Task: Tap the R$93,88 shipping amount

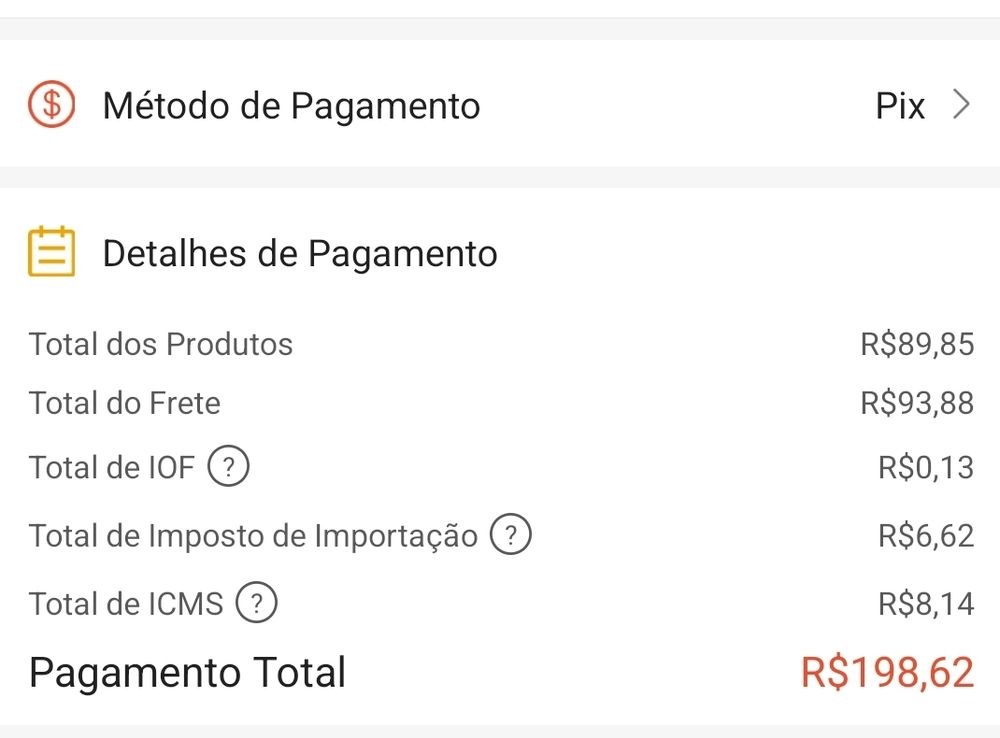Action: point(916,403)
